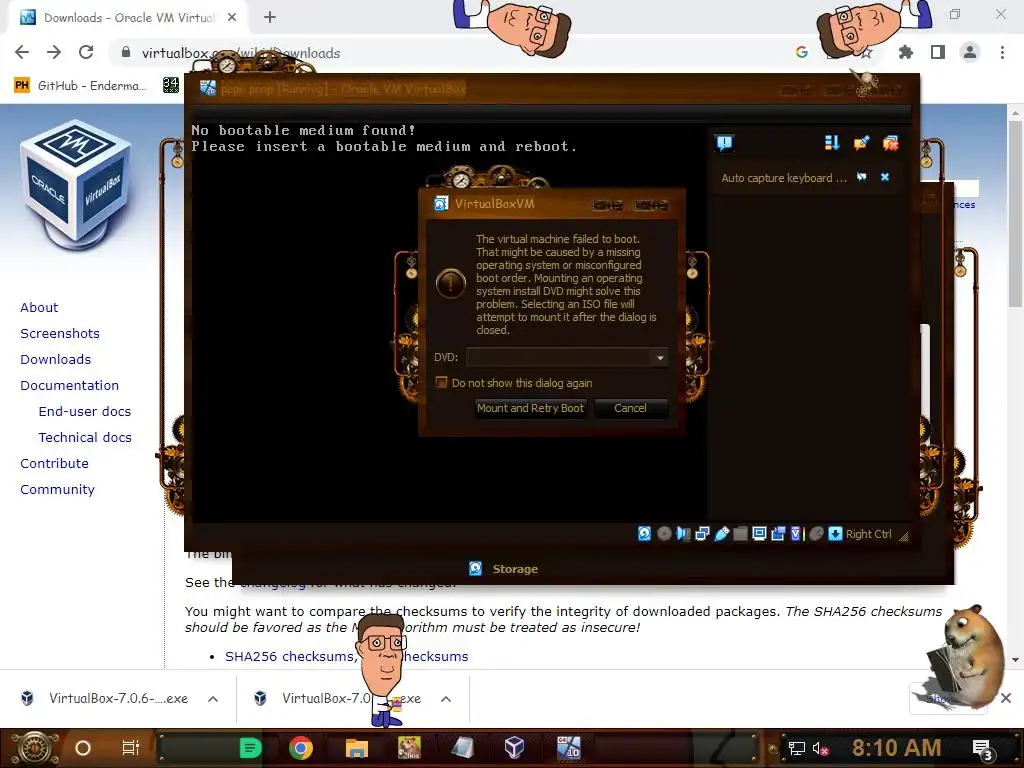The width and height of the screenshot is (1024, 768).
Task: Toggle notification ordering icon in notification panel
Action: (831, 143)
